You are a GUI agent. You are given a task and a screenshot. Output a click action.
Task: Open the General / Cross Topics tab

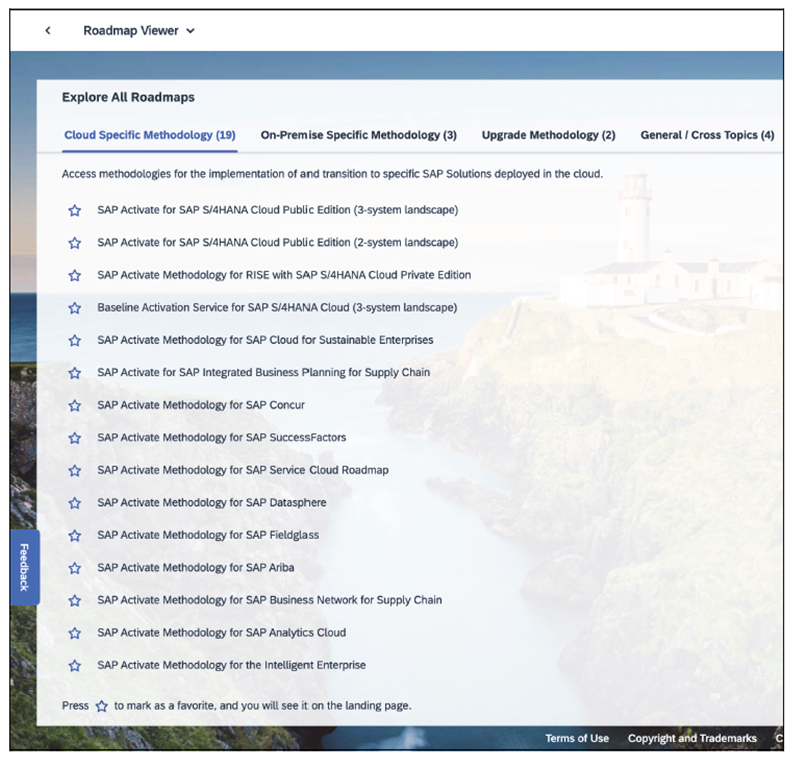point(707,135)
